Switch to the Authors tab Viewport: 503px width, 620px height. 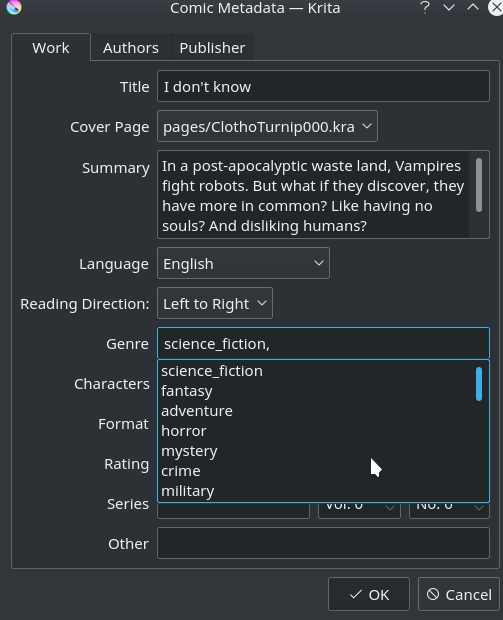coord(131,48)
